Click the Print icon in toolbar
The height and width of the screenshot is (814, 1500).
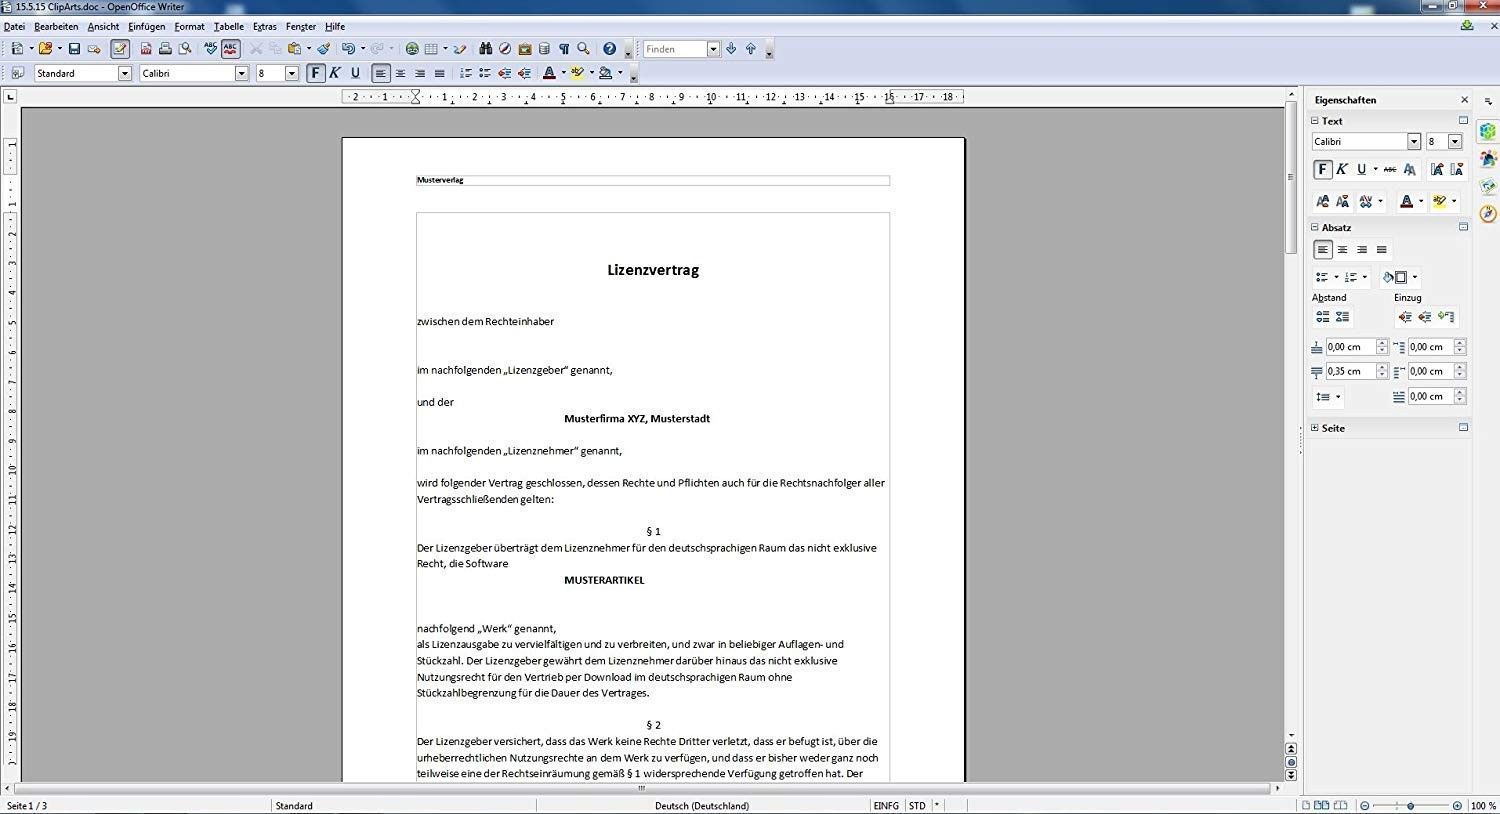tap(165, 49)
